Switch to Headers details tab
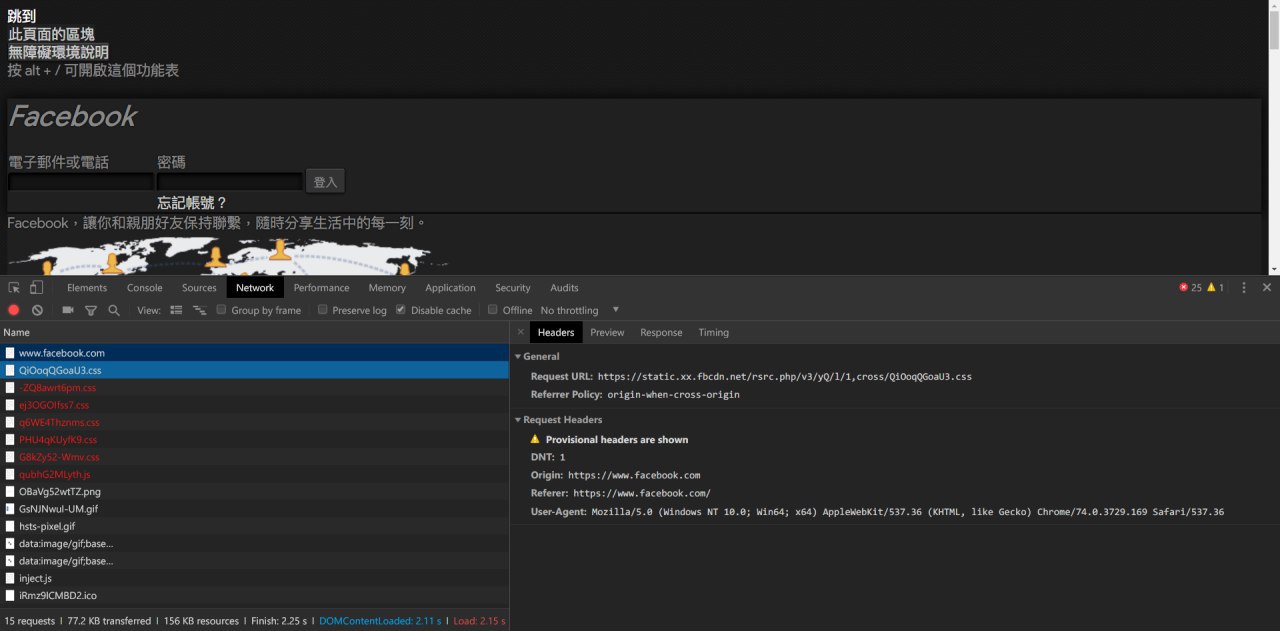1280x631 pixels. click(556, 332)
